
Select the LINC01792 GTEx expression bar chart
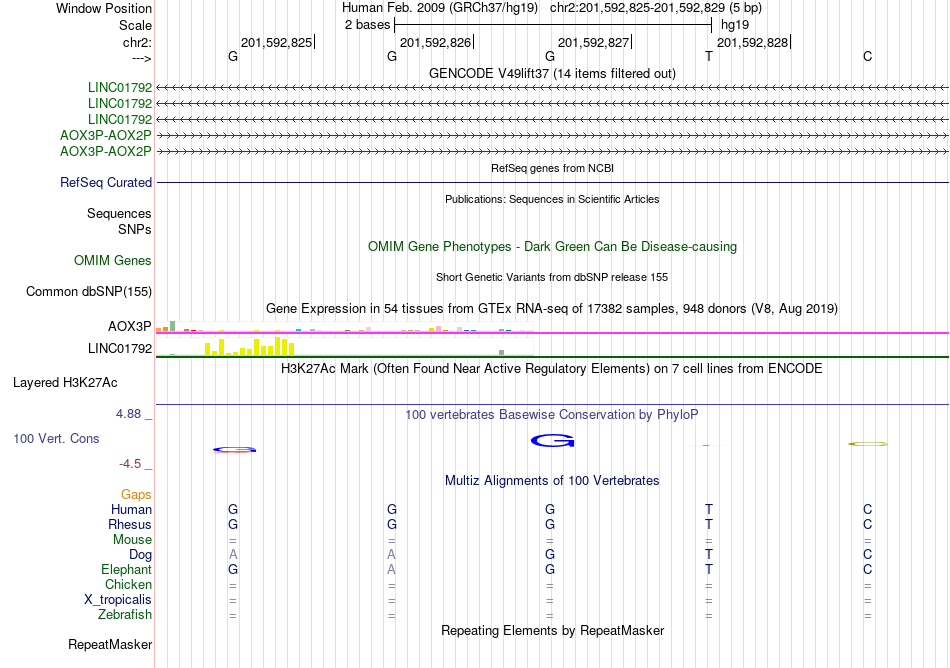345,346
